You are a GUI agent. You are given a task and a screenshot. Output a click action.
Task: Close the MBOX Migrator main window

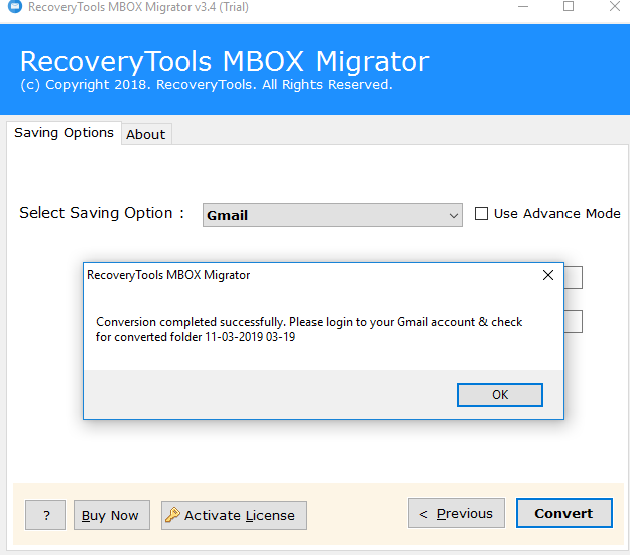(615, 6)
